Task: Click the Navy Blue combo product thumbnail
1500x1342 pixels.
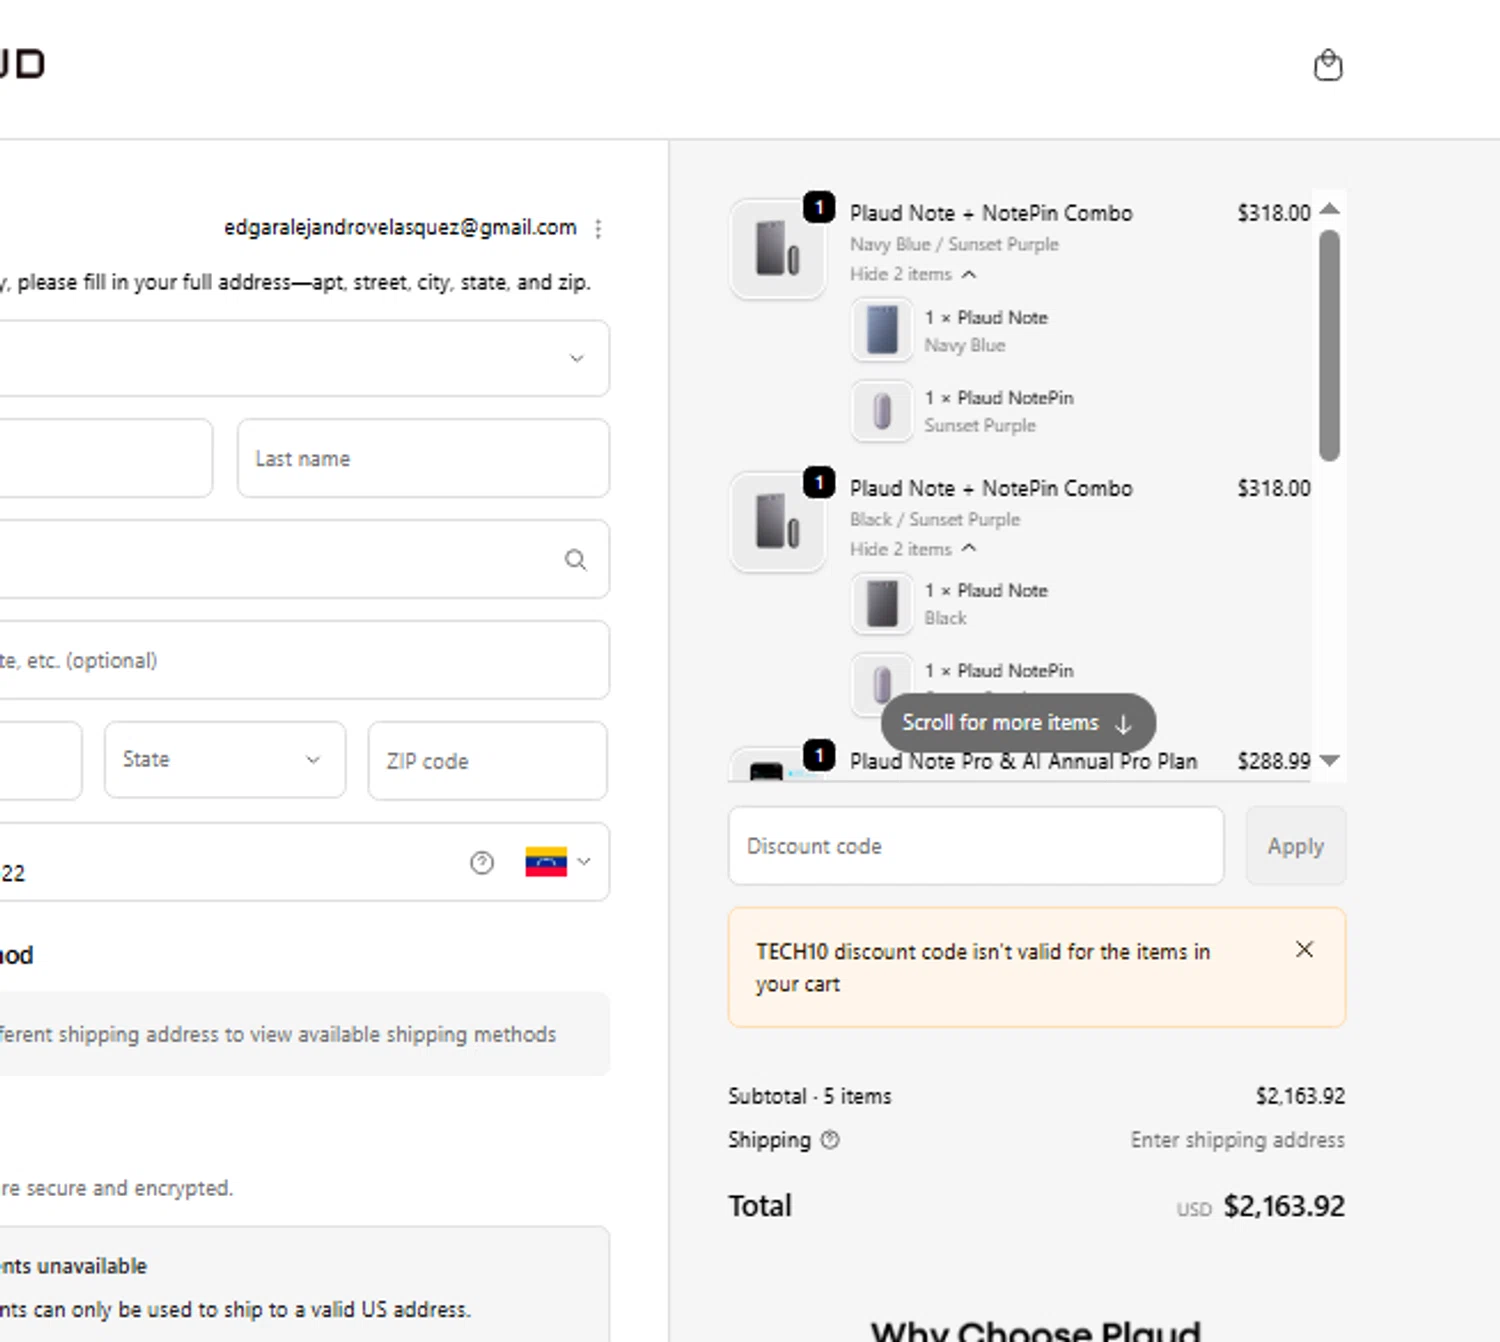Action: pos(778,249)
